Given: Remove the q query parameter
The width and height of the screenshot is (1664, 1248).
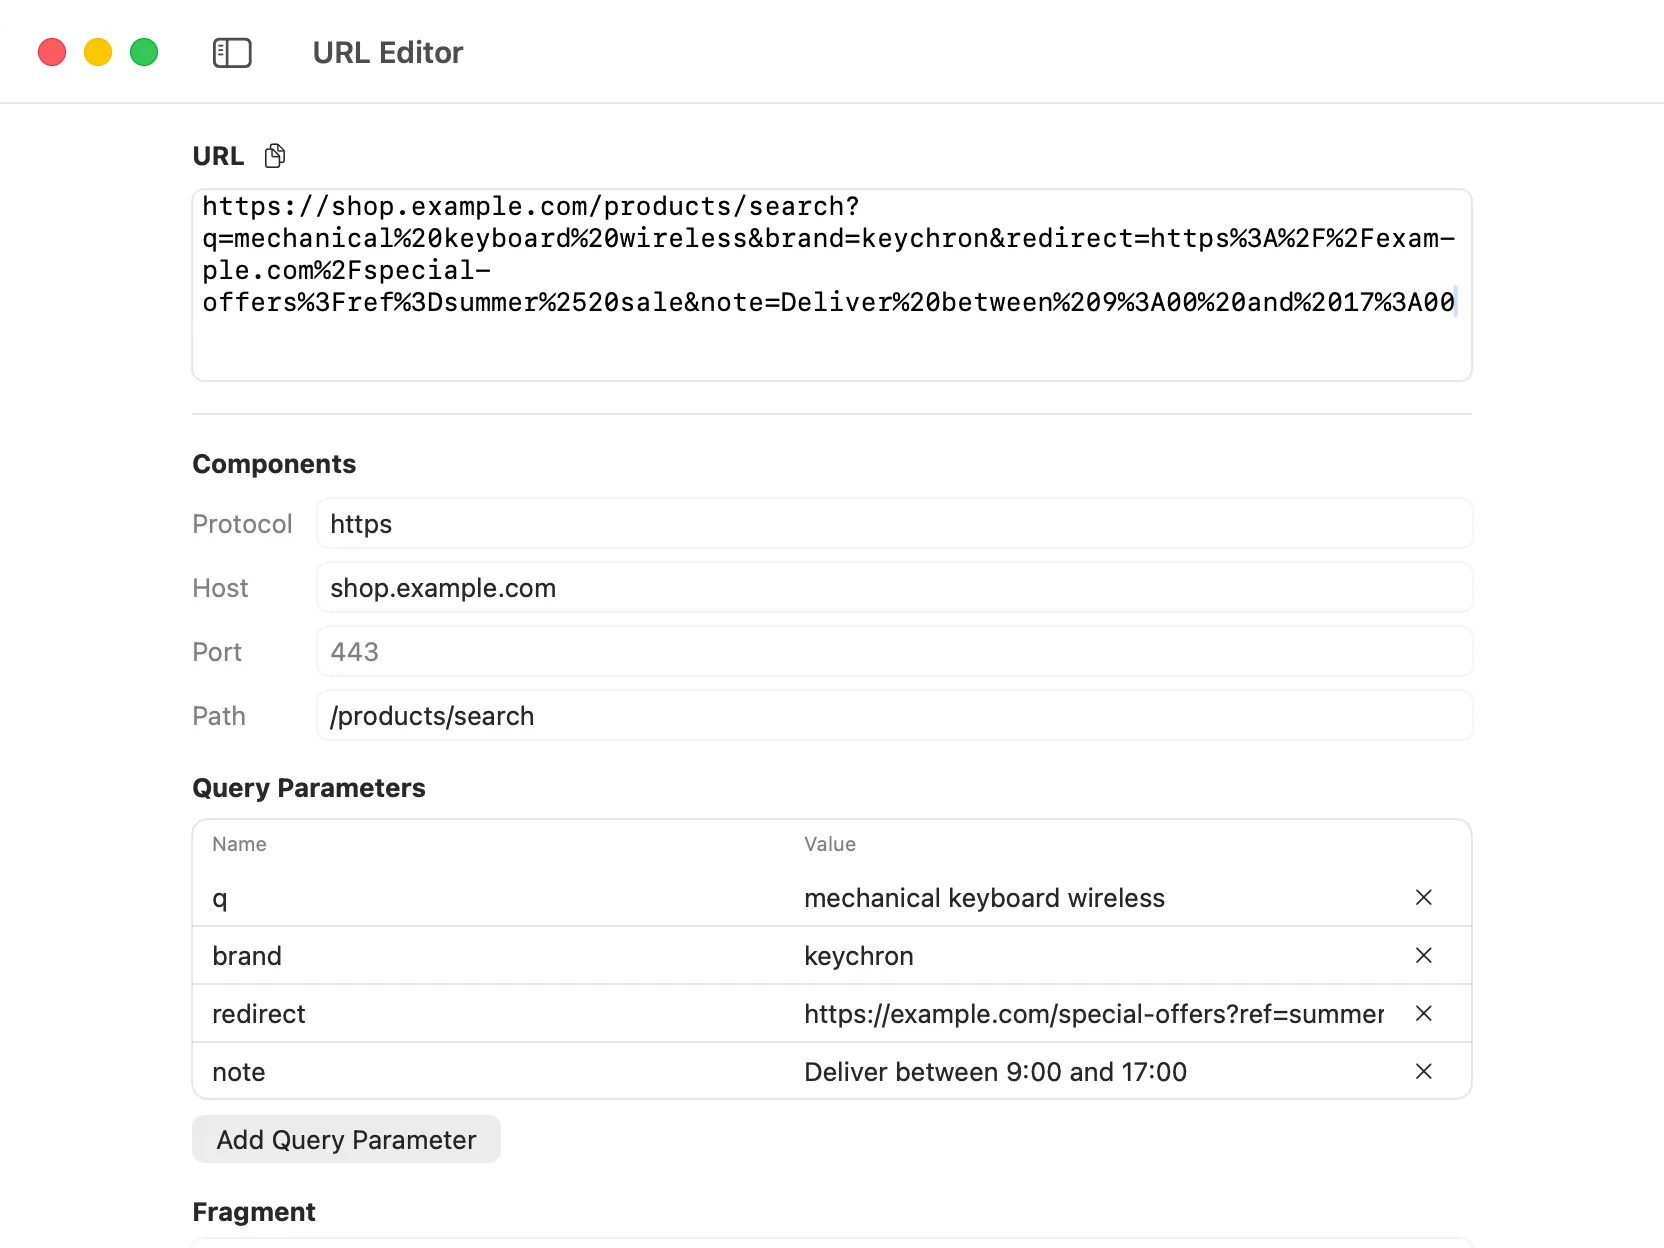Looking at the screenshot, I should click(1424, 898).
